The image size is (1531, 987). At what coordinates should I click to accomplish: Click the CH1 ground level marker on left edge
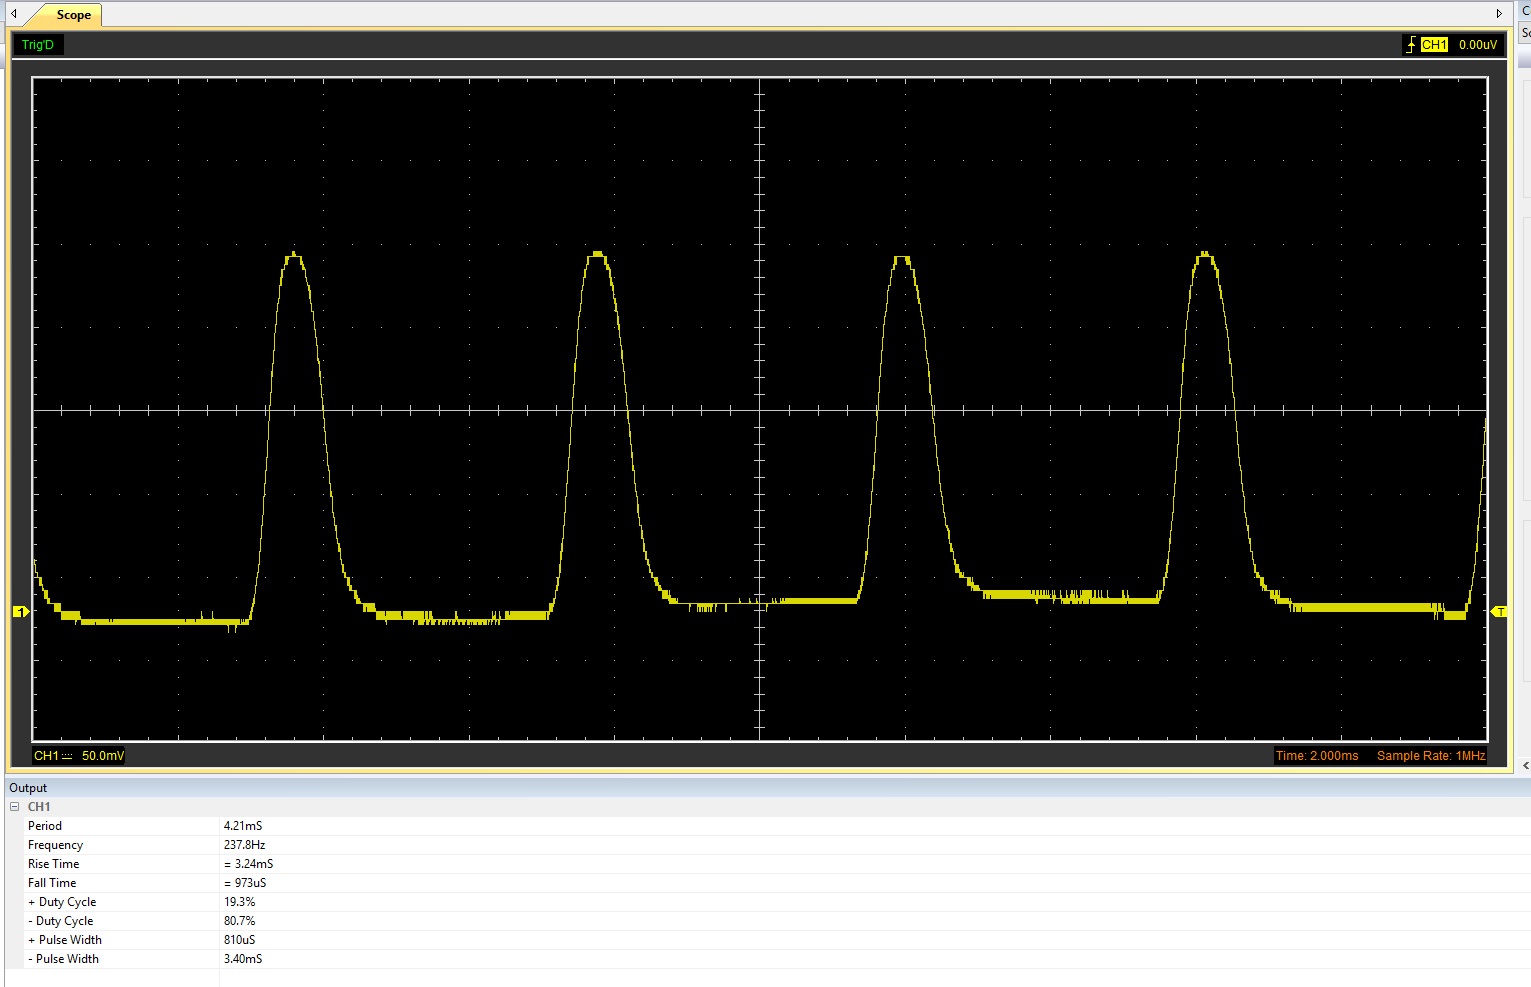pyautogui.click(x=20, y=612)
